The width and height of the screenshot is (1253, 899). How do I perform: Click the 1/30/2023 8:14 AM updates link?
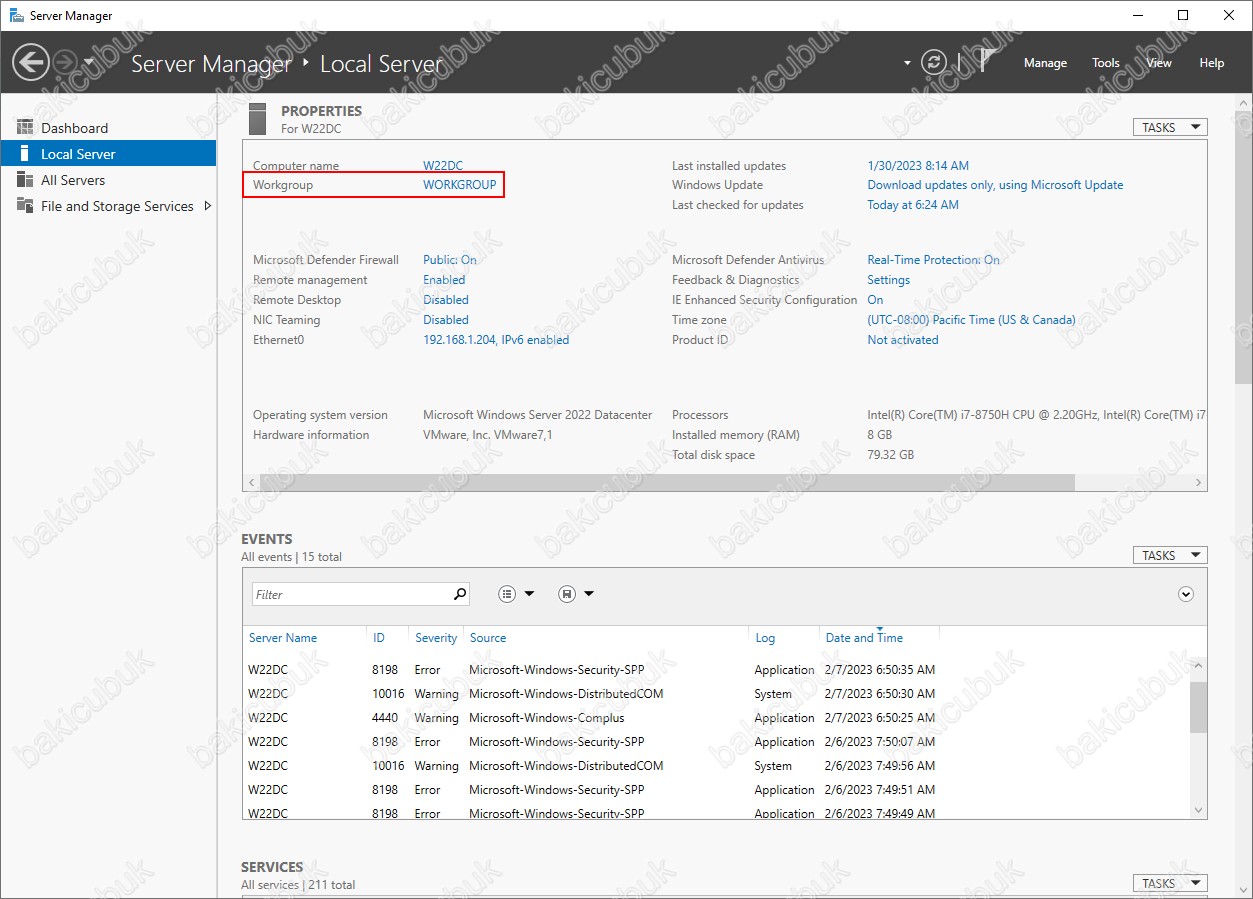pyautogui.click(x=918, y=166)
